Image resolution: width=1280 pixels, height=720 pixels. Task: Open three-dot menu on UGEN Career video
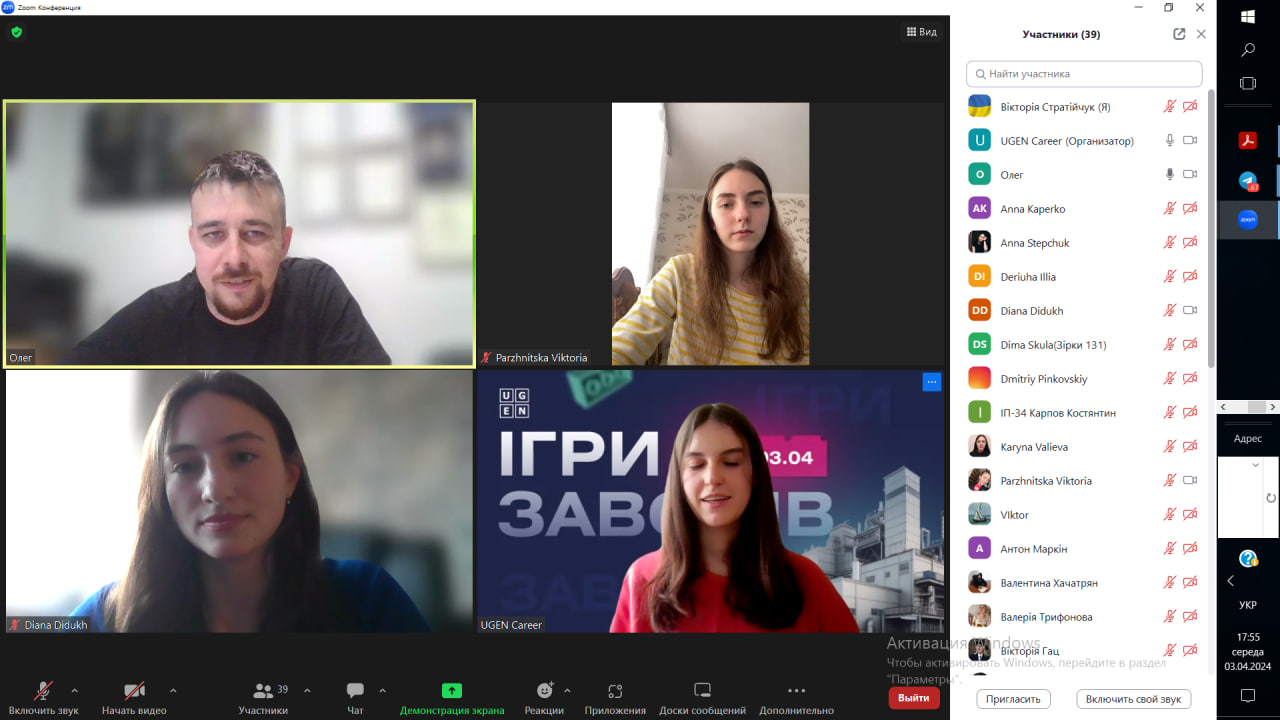click(931, 381)
